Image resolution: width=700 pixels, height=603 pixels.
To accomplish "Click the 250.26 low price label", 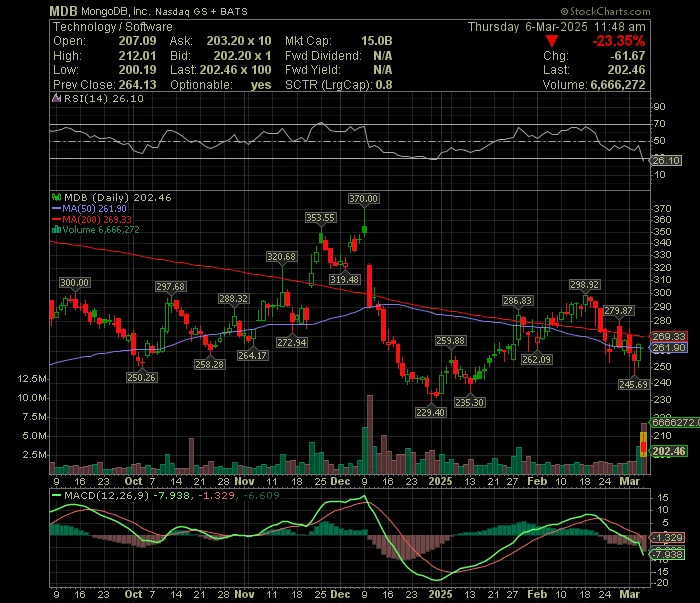I will [x=142, y=378].
